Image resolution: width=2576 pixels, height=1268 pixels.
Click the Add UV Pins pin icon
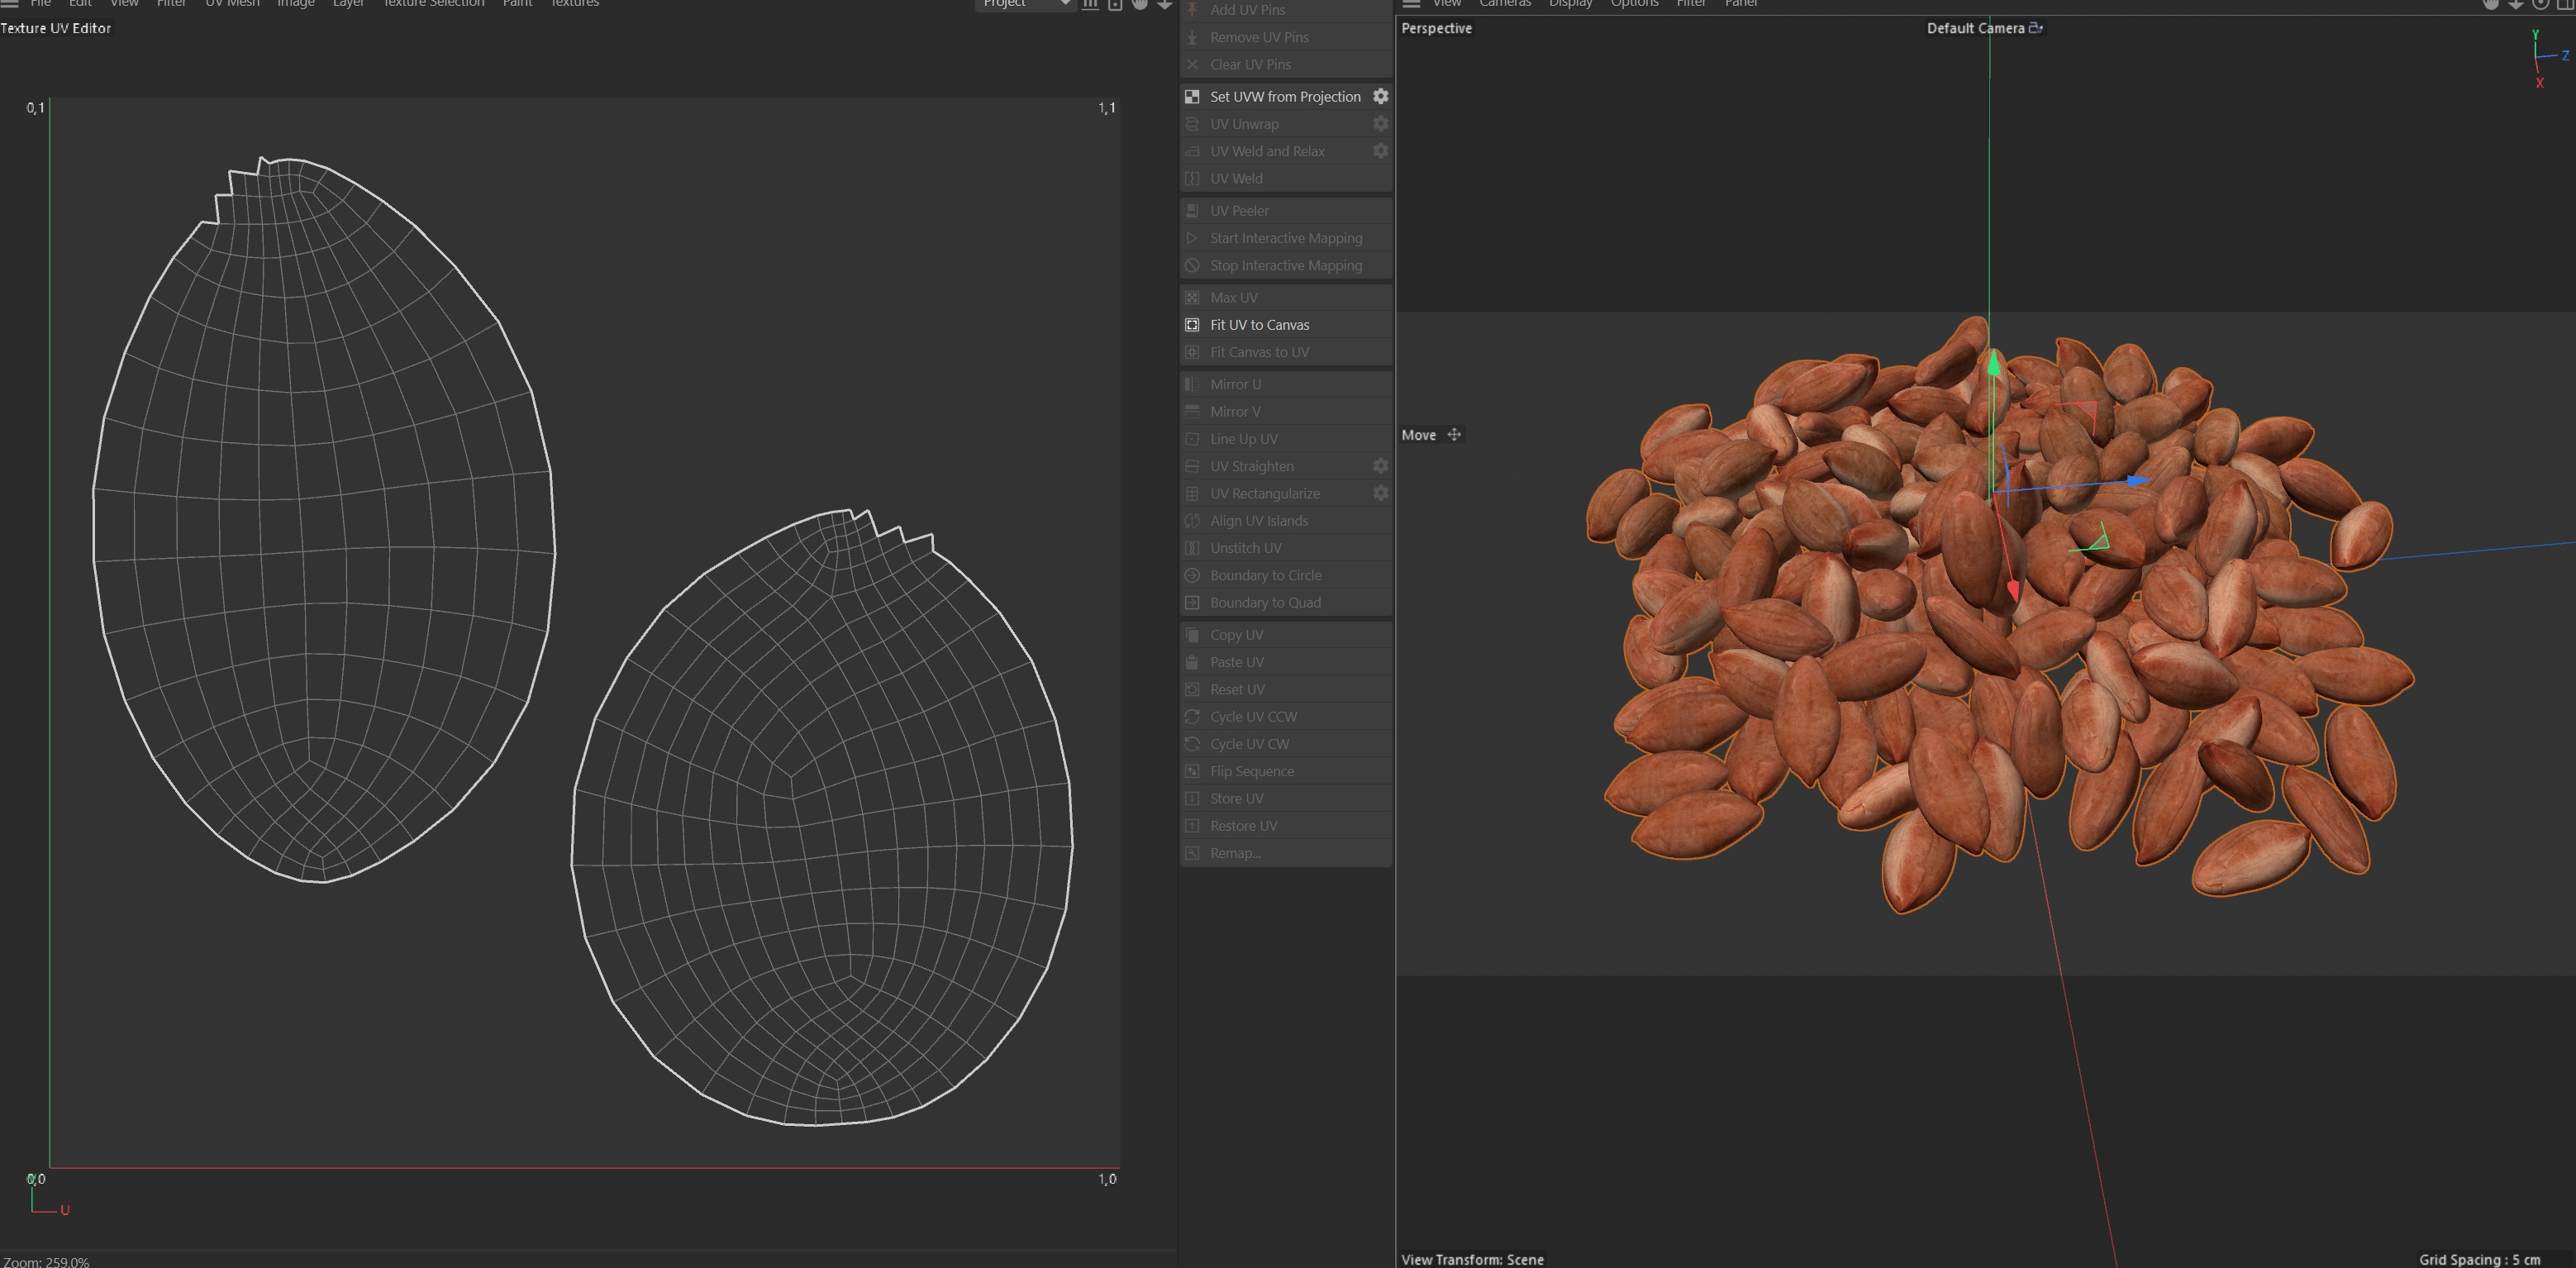[1192, 9]
